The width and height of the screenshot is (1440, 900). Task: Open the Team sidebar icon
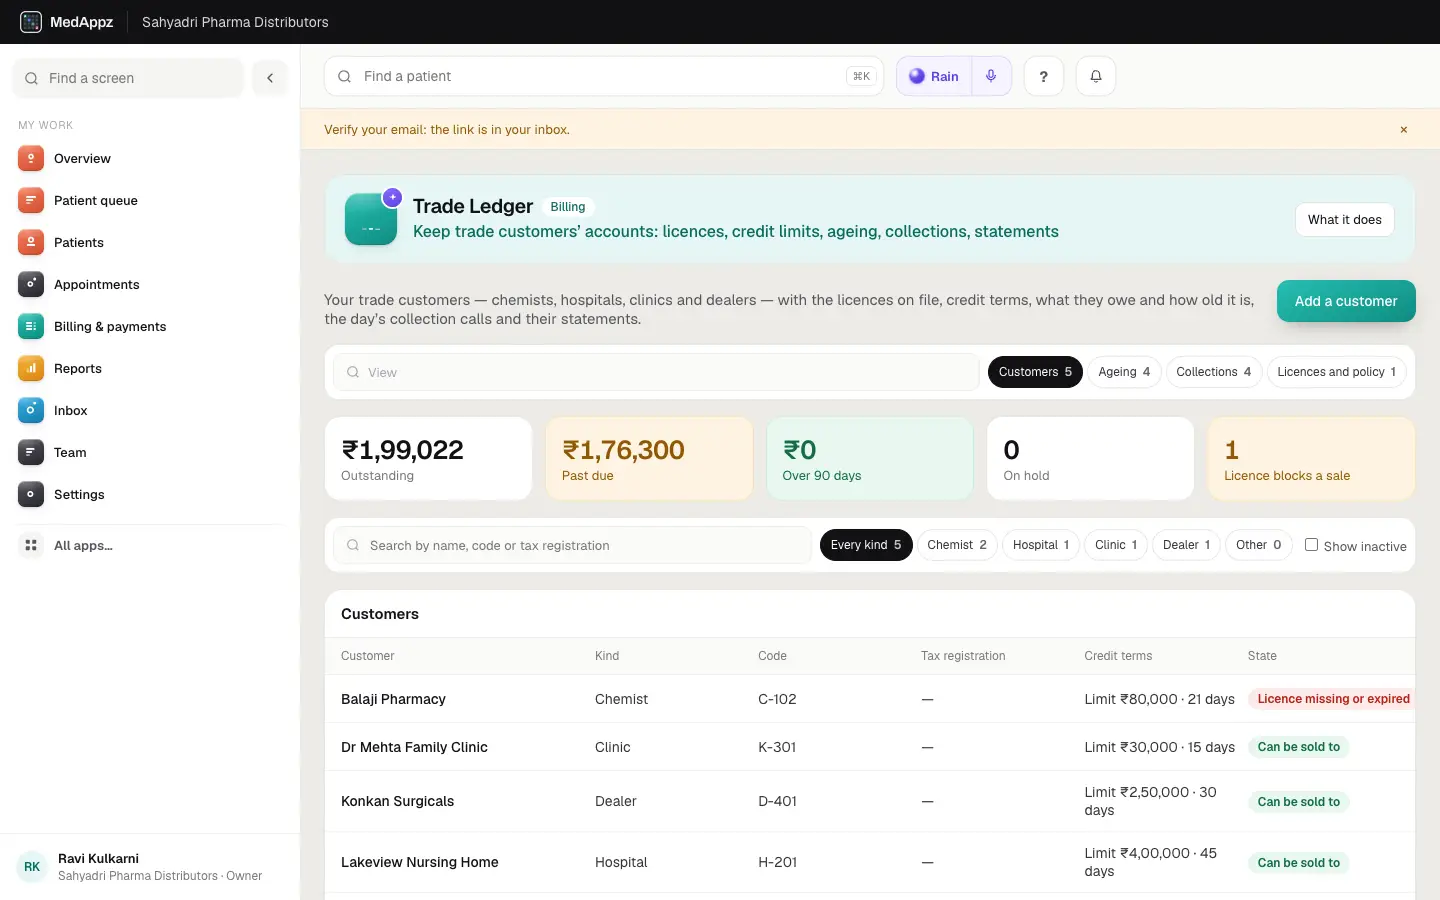(31, 452)
